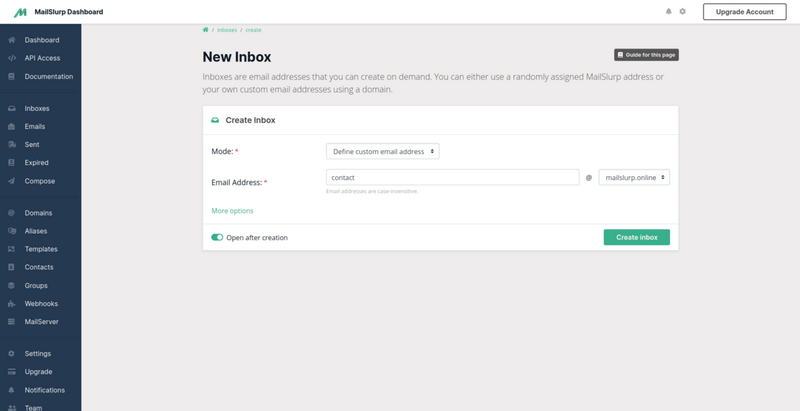Click the Domains globe icon

12,213
